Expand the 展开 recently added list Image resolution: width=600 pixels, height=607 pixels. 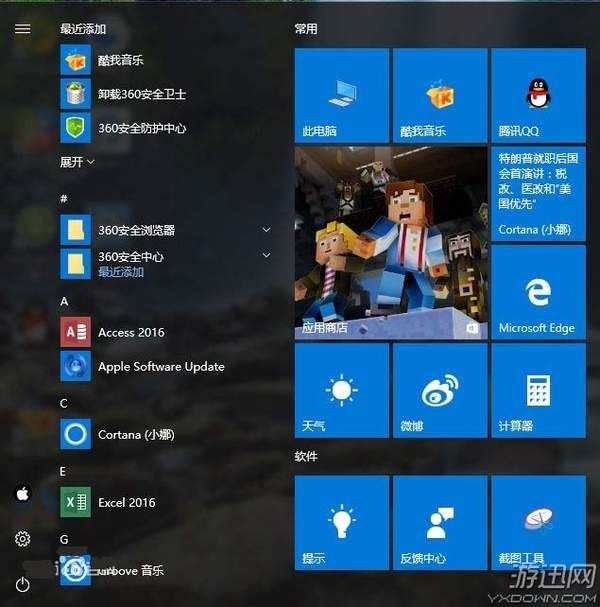point(77,162)
